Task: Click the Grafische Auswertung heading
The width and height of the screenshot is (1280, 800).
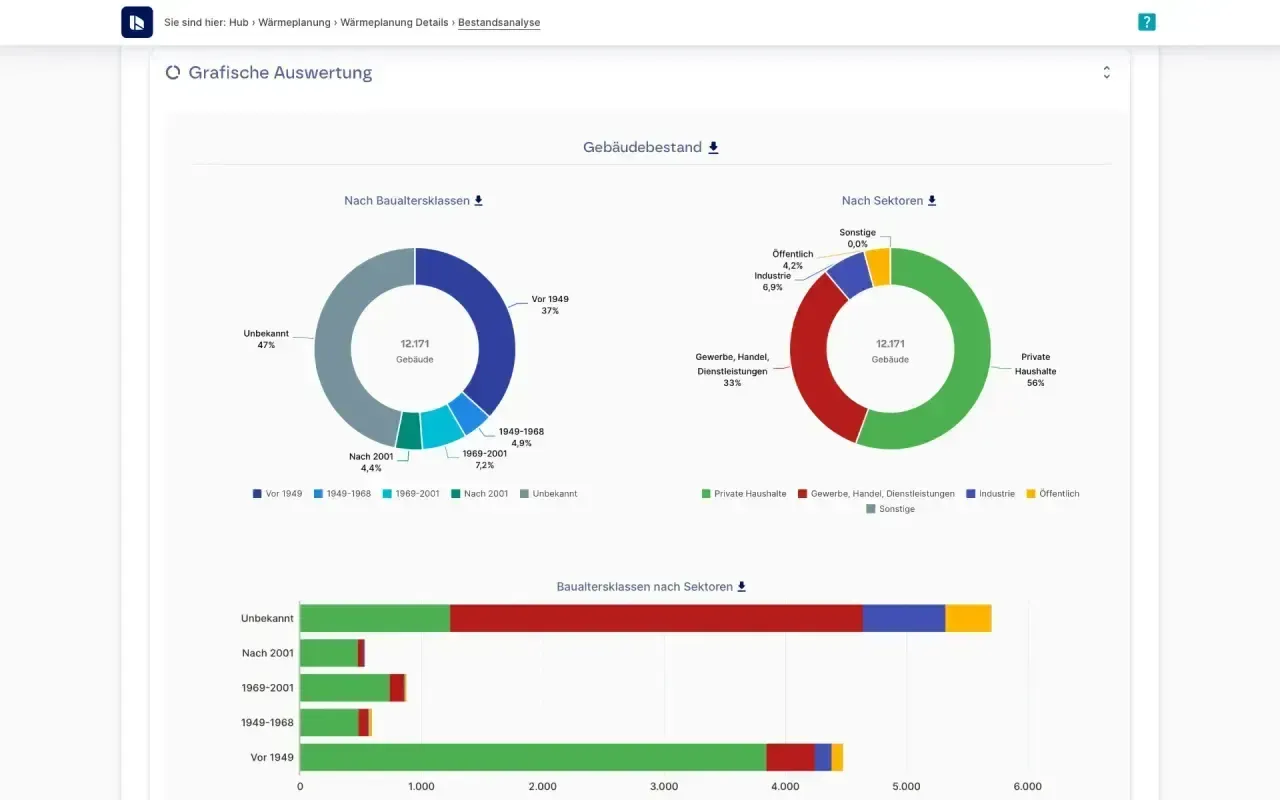Action: coord(280,72)
